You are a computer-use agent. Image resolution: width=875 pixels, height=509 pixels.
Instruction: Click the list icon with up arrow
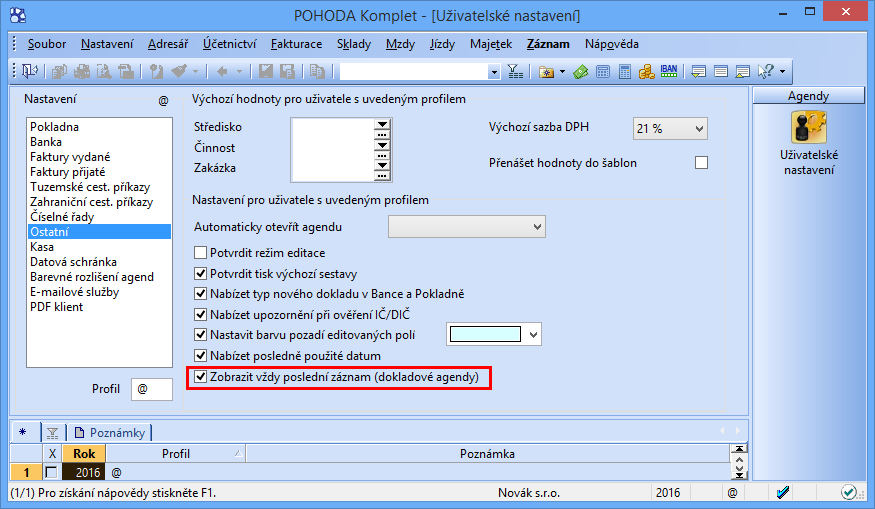(x=743, y=71)
